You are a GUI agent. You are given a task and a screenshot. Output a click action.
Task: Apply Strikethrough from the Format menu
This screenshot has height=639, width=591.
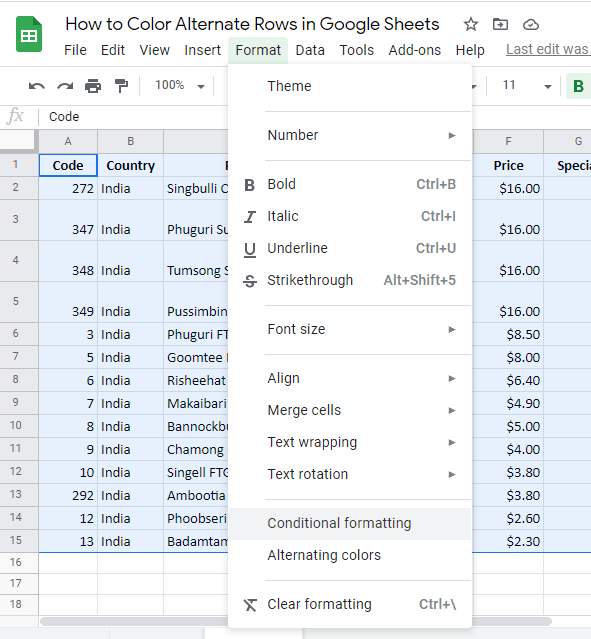coord(350,280)
